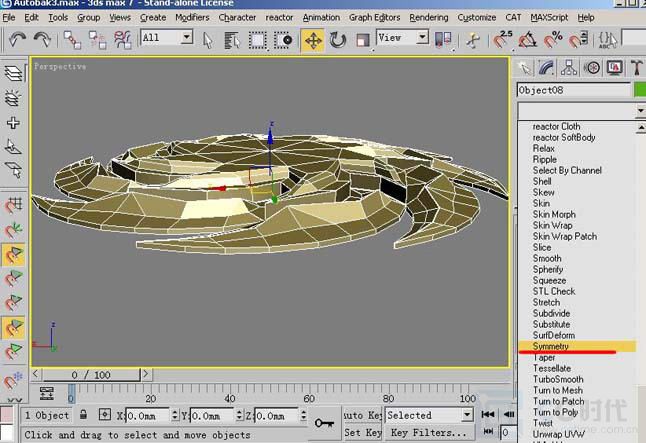
Task: Open the reference coordinate View dropdown
Action: (422, 38)
